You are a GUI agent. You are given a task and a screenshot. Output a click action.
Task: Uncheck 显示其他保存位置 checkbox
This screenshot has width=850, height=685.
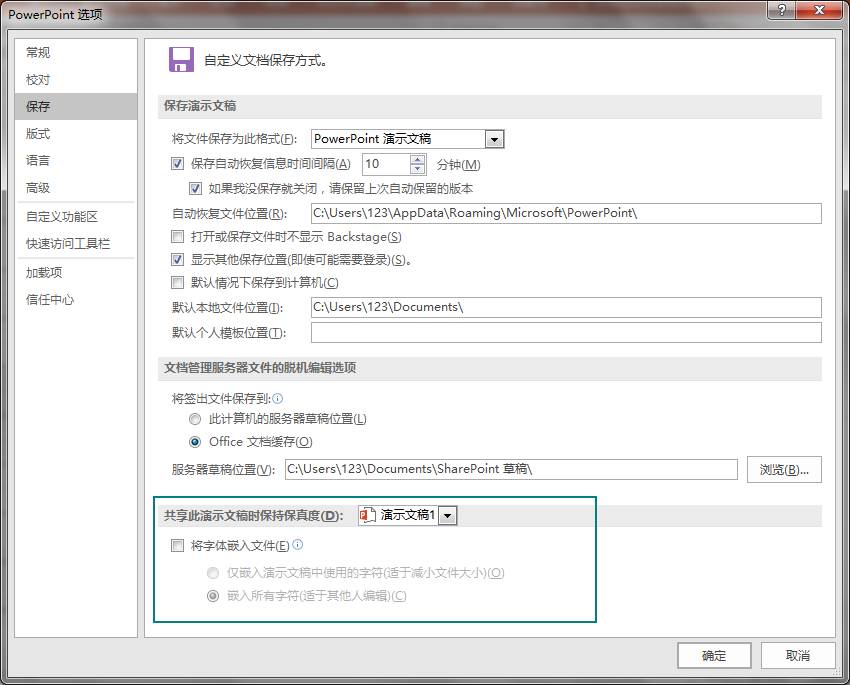click(177, 260)
